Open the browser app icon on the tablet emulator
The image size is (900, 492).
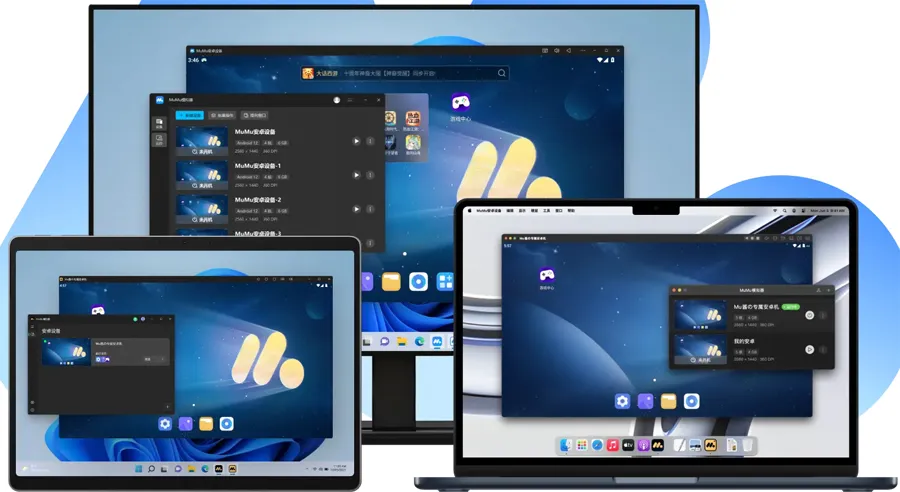[x=227, y=424]
